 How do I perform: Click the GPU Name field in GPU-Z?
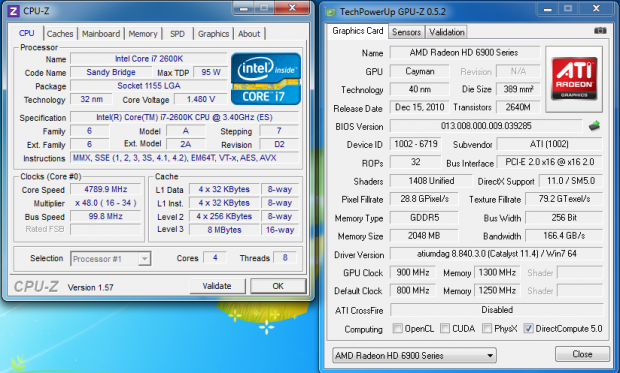(x=465, y=53)
